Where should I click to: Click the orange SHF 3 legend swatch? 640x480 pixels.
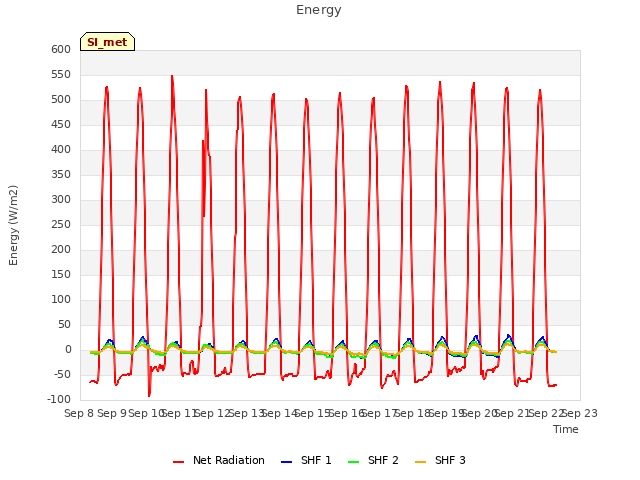tap(420, 462)
